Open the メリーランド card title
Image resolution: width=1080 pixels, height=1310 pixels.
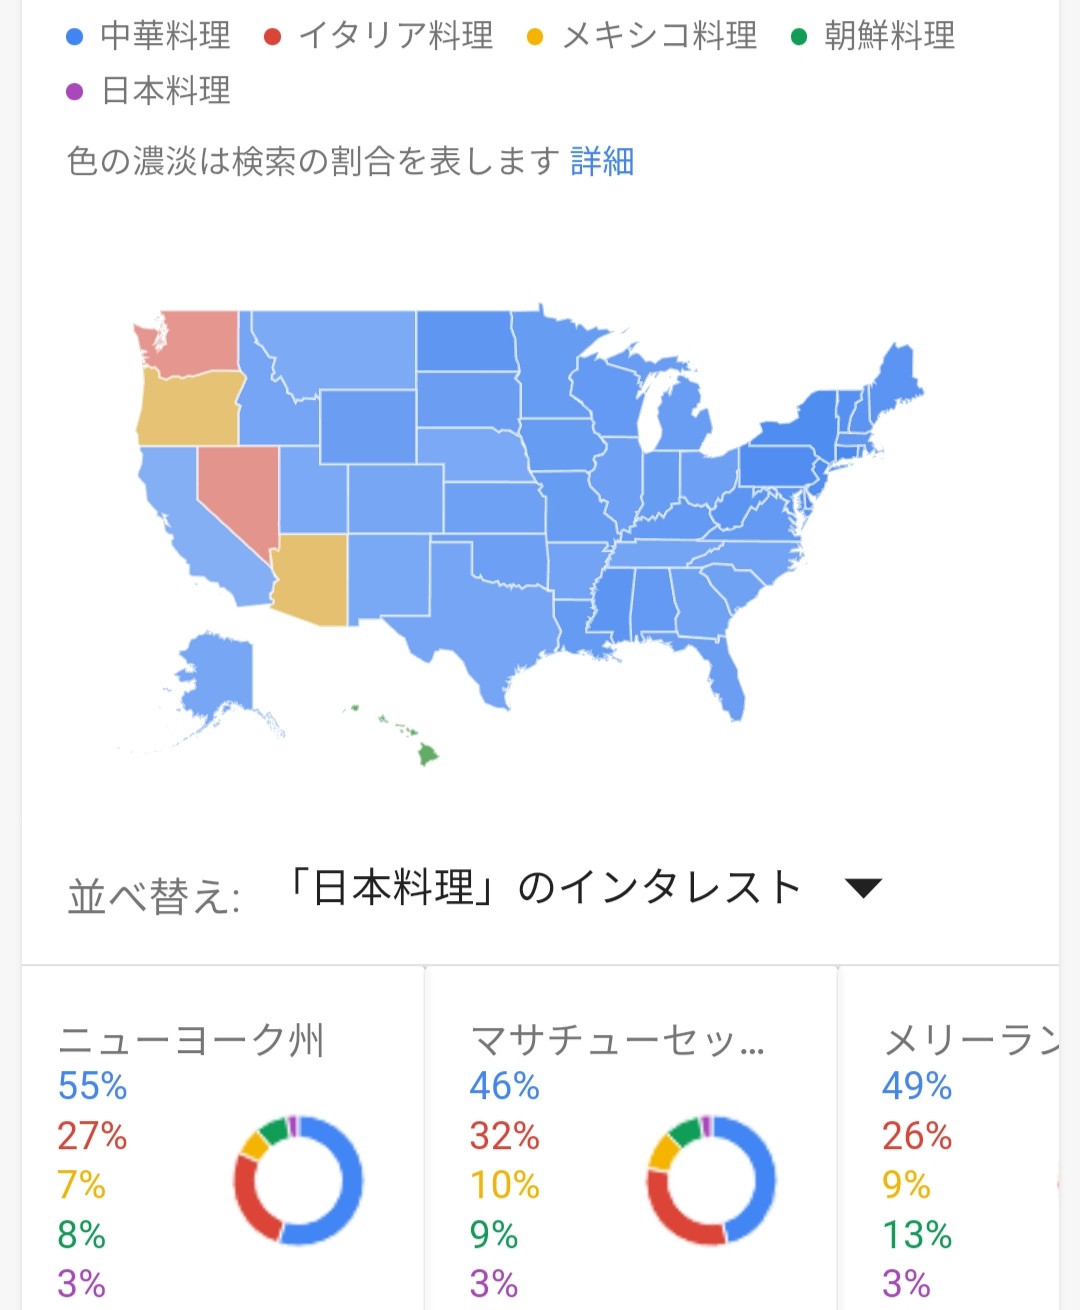(x=970, y=1041)
